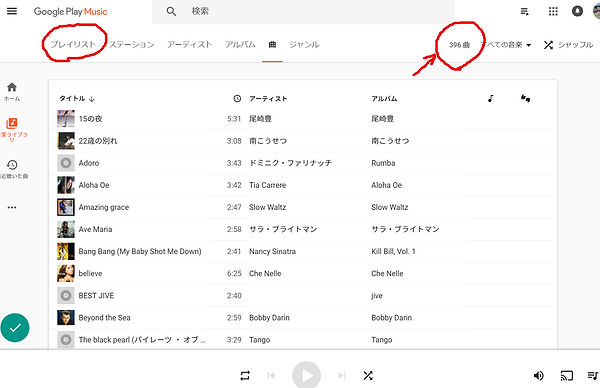Click the Ave Maria album thumbnail

pyautogui.click(x=66, y=229)
